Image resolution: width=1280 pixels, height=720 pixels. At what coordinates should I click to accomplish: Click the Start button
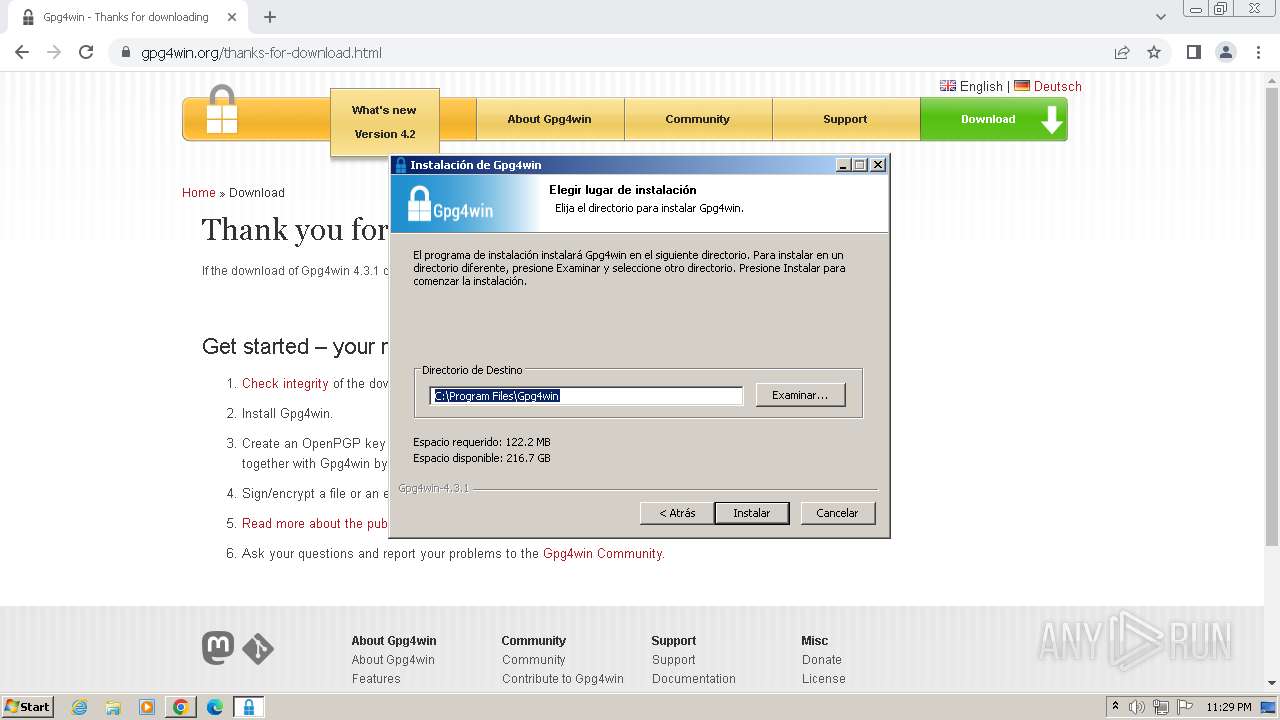[x=27, y=707]
